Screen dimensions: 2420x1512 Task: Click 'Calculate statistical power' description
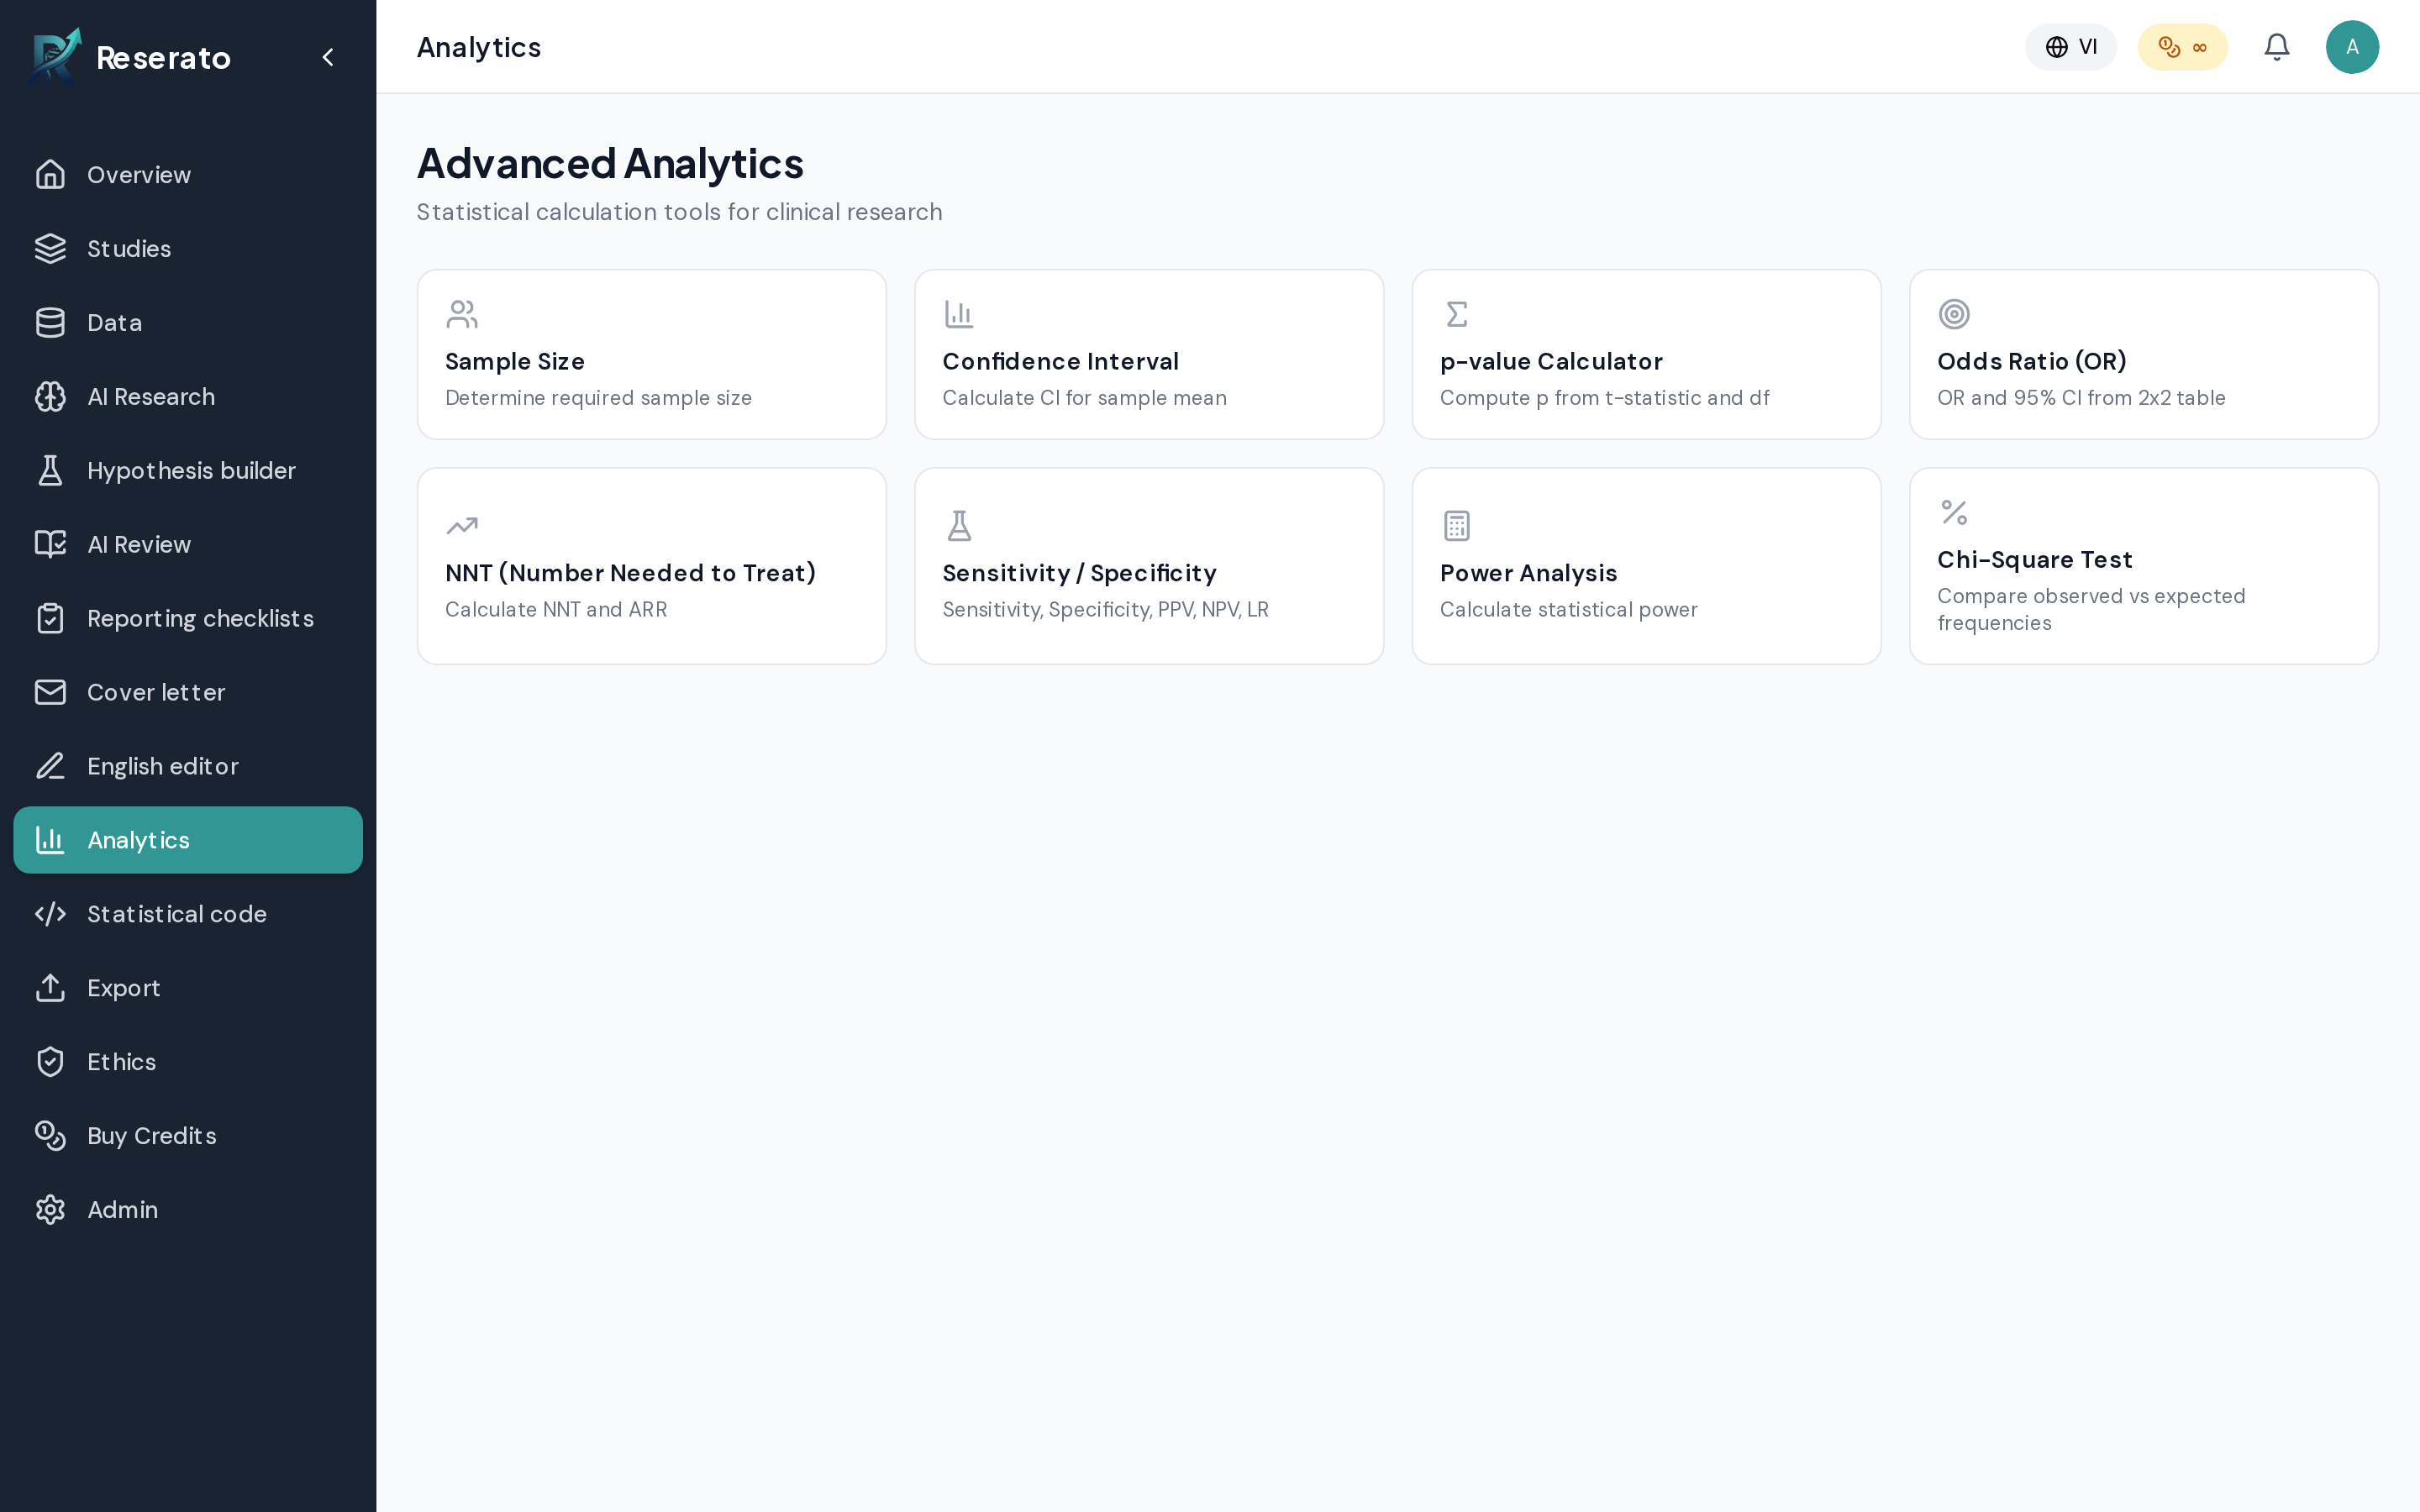[1568, 609]
